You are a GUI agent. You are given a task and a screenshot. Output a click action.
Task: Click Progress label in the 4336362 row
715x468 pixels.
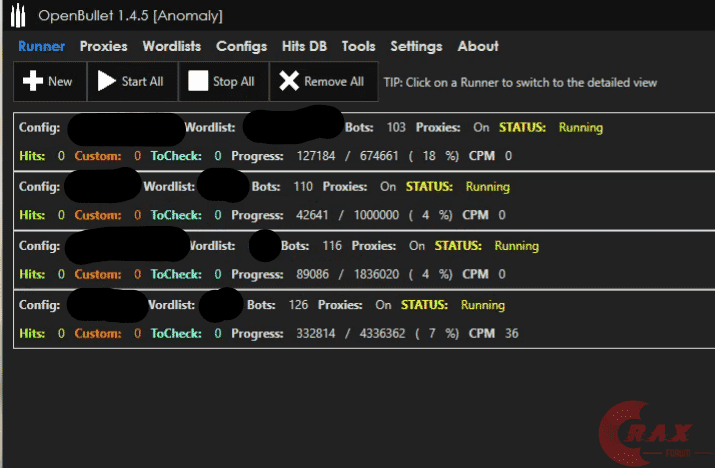[x=257, y=334]
